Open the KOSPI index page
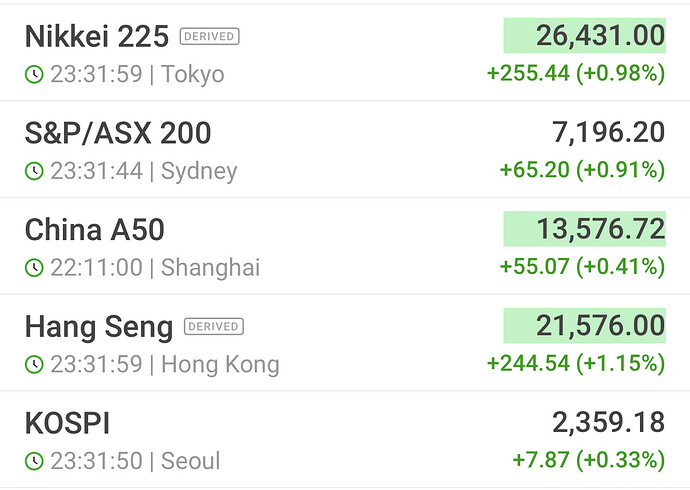 point(67,423)
